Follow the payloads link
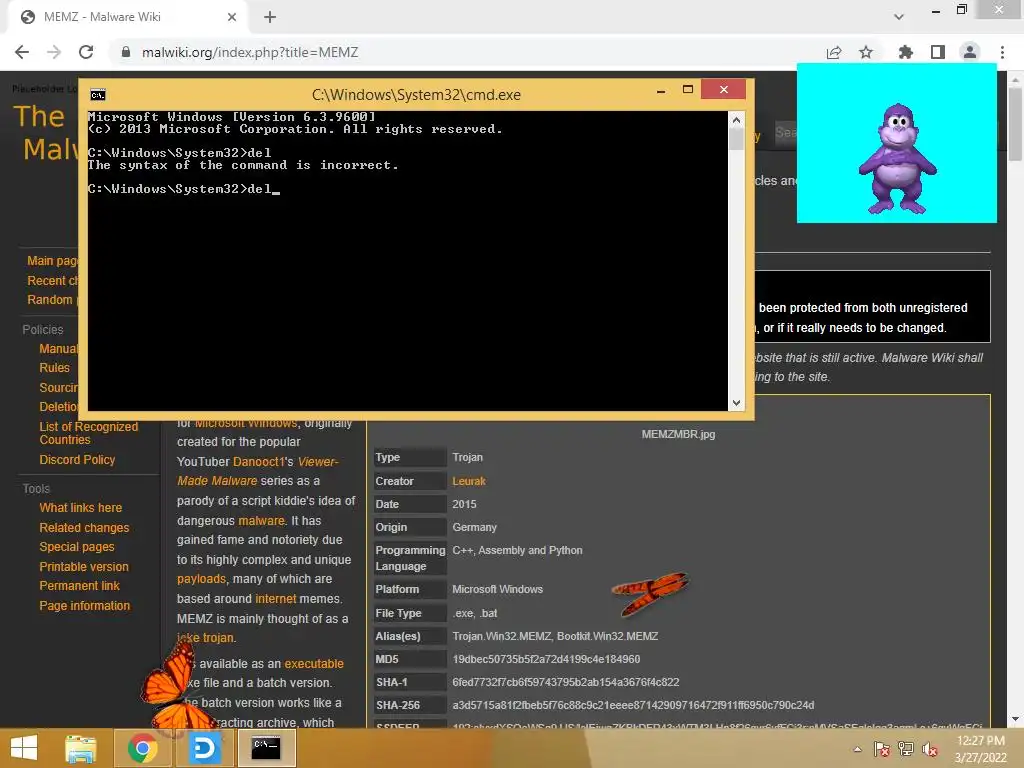This screenshot has height=768, width=1024. (x=201, y=579)
